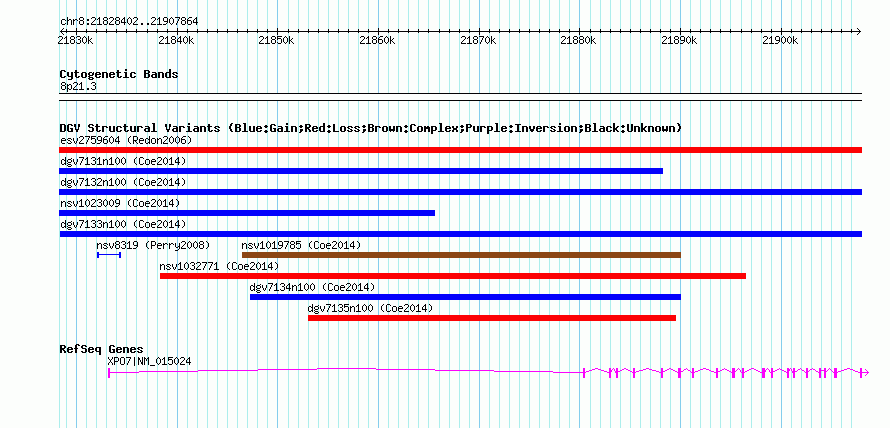This screenshot has height=428, width=890.
Task: Click the 8p21.3 band label
Action: pos(76,86)
